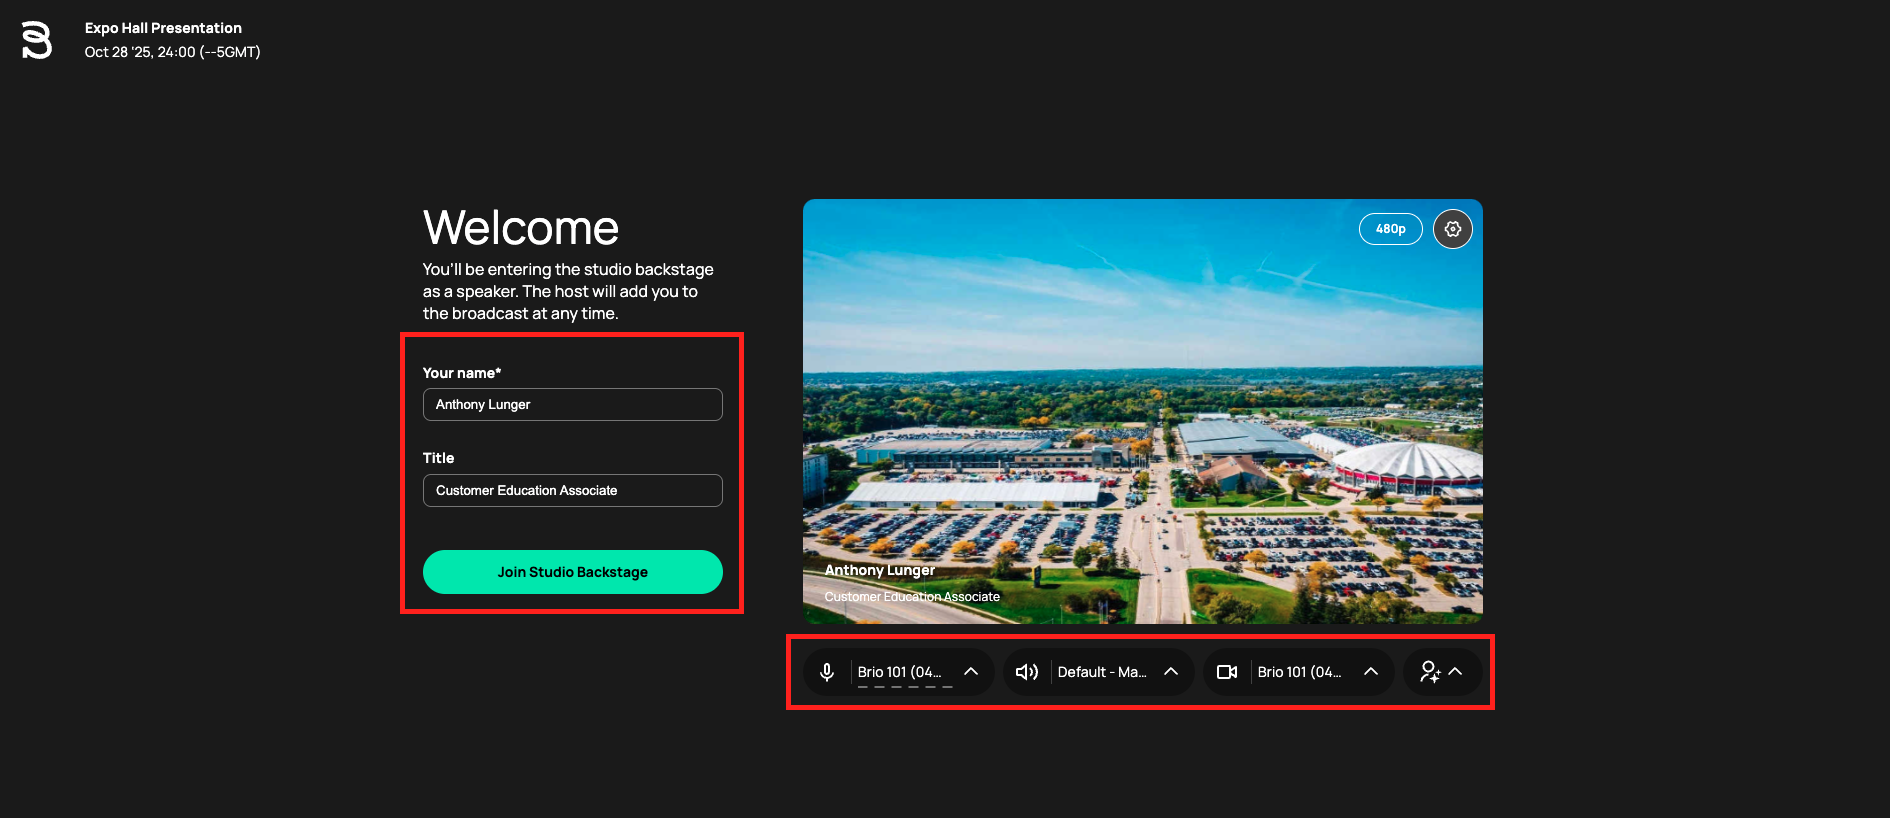Mute the microphone icon
This screenshot has height=818, width=1890.
(x=827, y=672)
